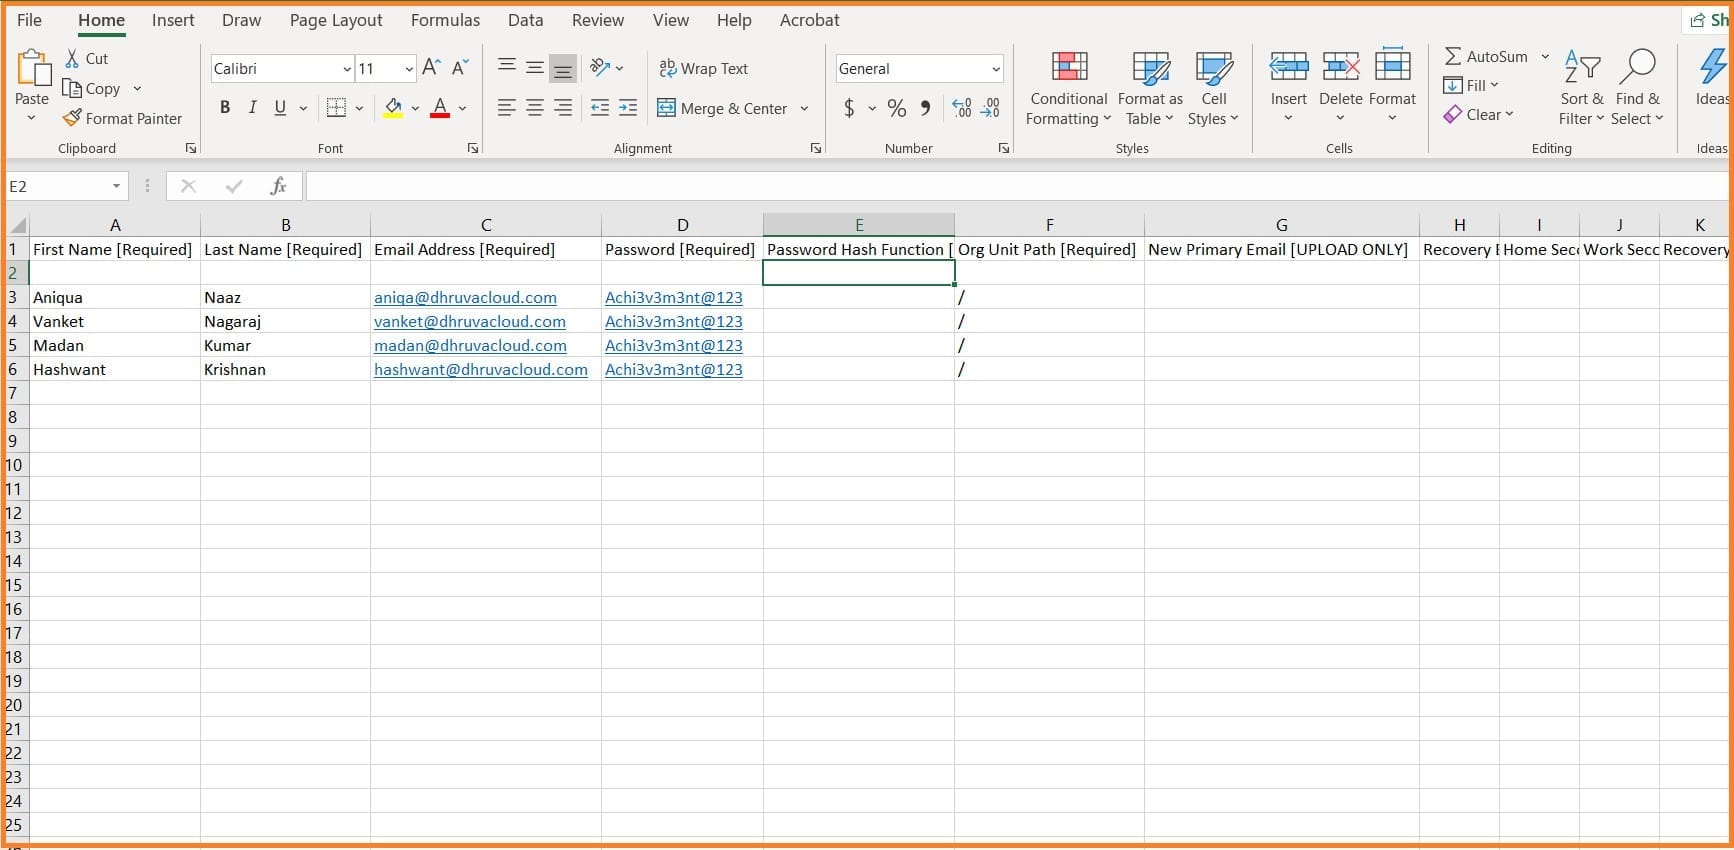This screenshot has width=1734, height=850.
Task: Expand the General number format dropdown
Action: click(995, 68)
